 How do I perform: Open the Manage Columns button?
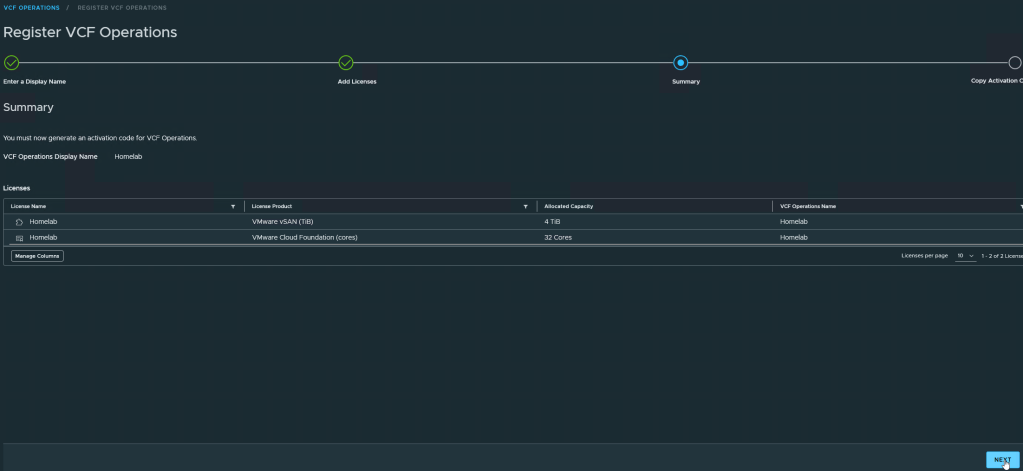pyautogui.click(x=37, y=256)
